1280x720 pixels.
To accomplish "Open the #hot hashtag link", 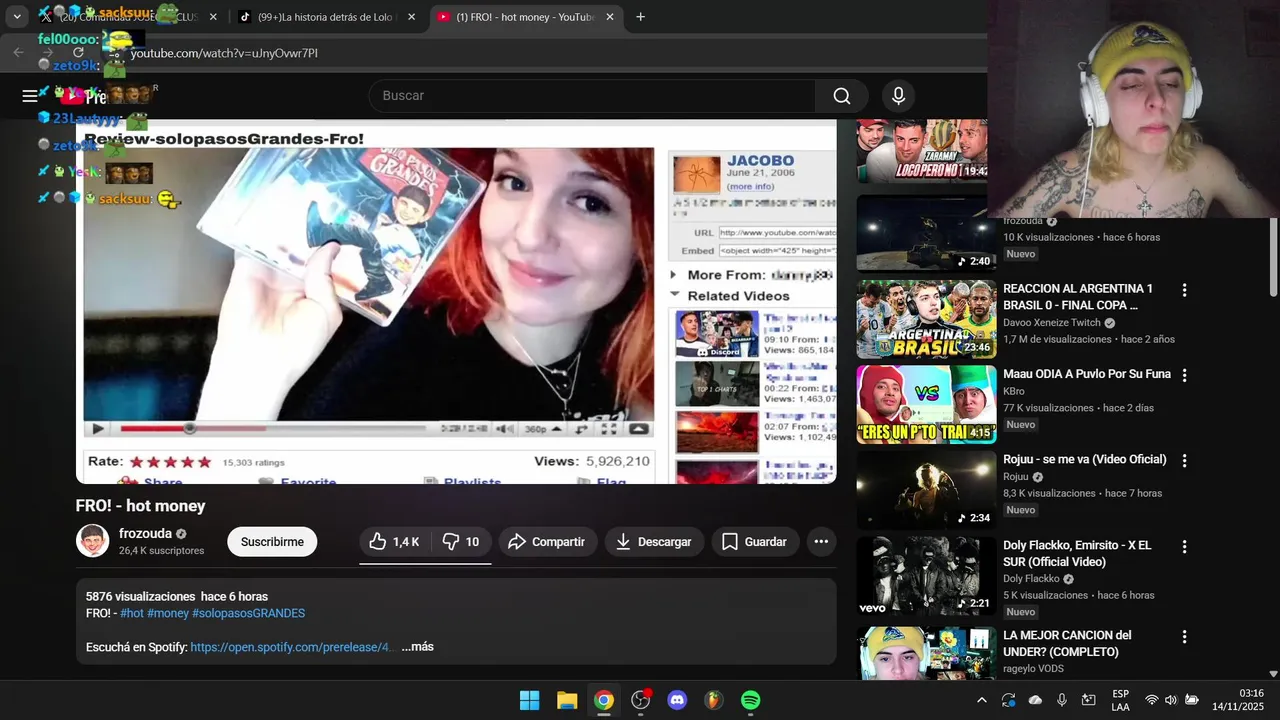I will (132, 613).
